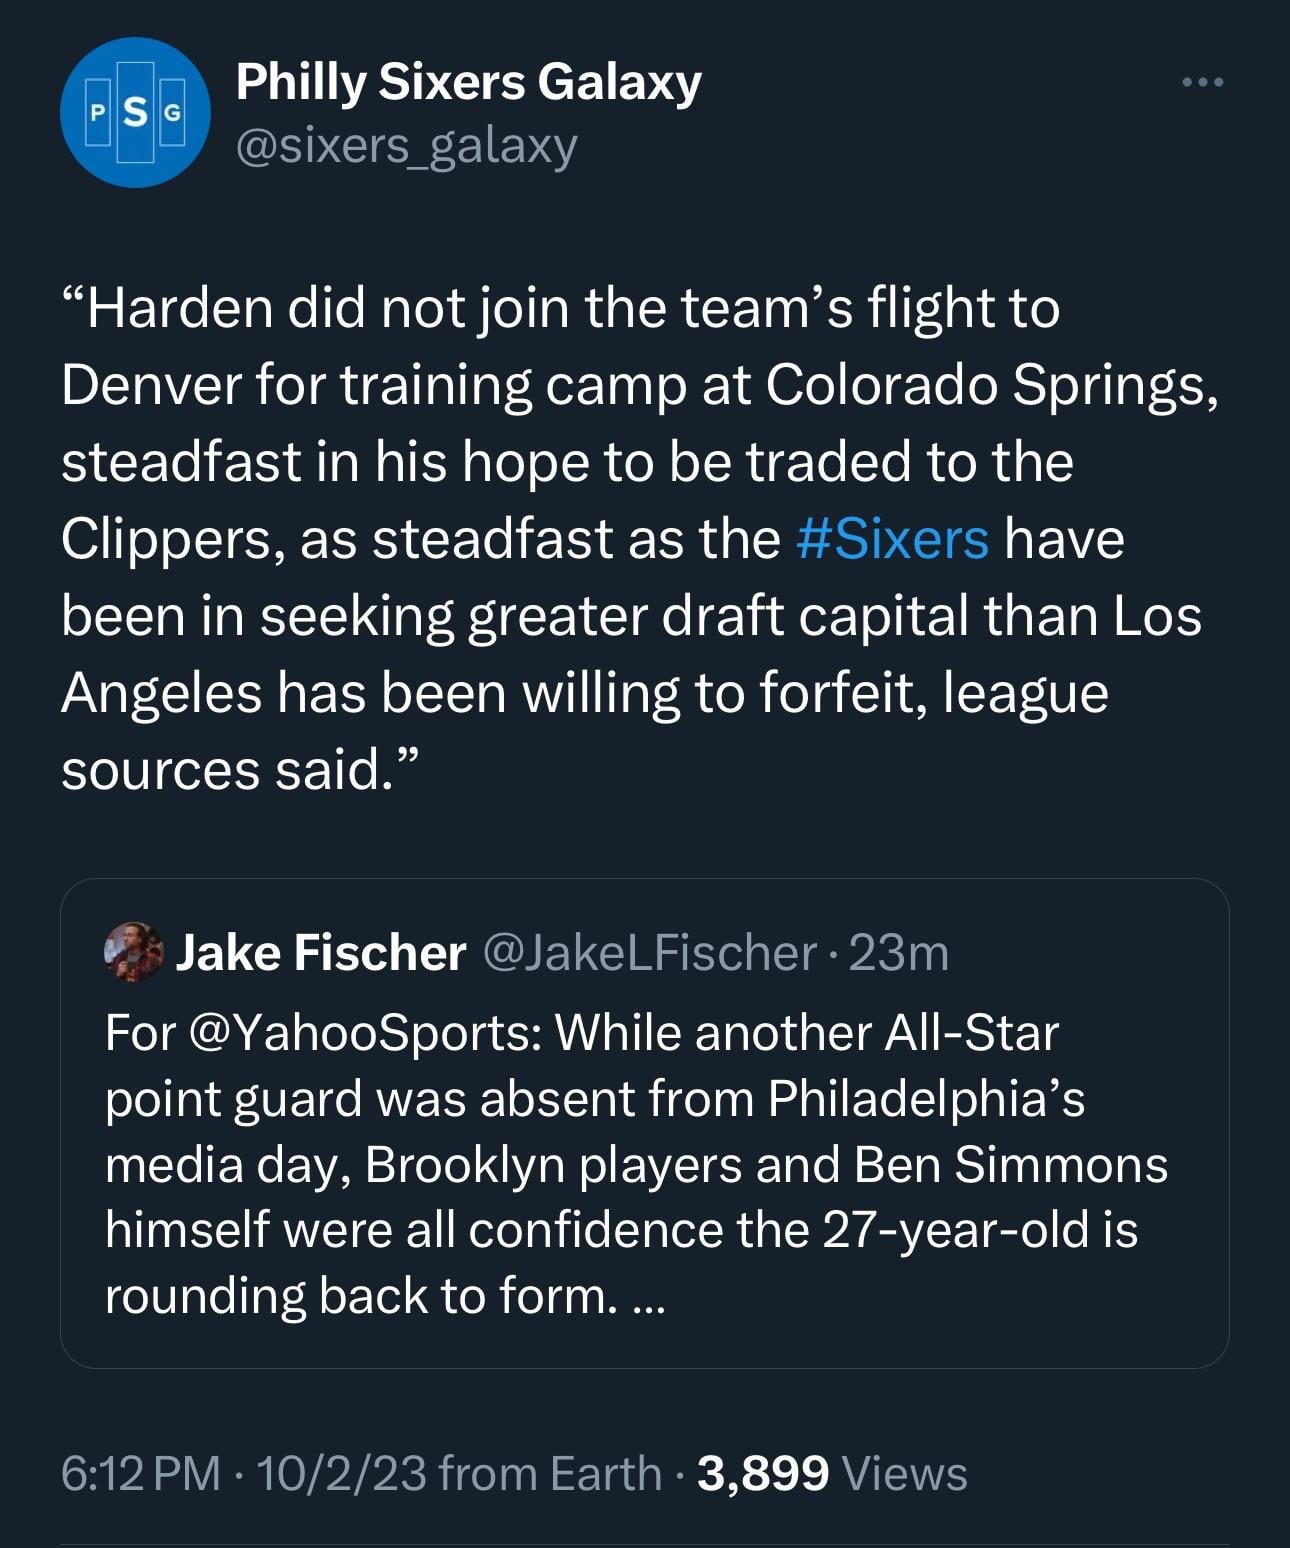Screen dimensions: 1290x1548
Task: Follow the #Sixers hashtag link
Action: pyautogui.click(x=892, y=539)
